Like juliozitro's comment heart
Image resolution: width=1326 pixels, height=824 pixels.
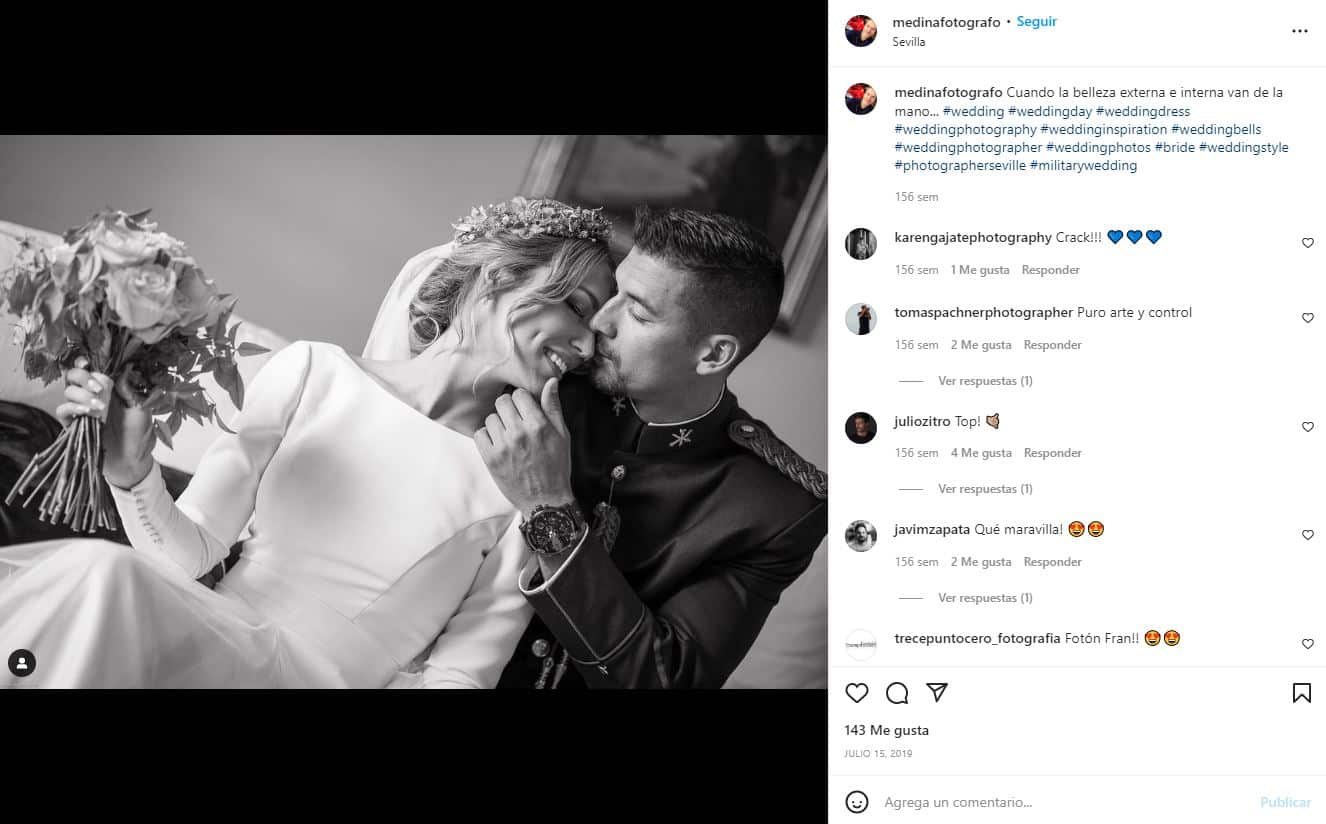1307,427
